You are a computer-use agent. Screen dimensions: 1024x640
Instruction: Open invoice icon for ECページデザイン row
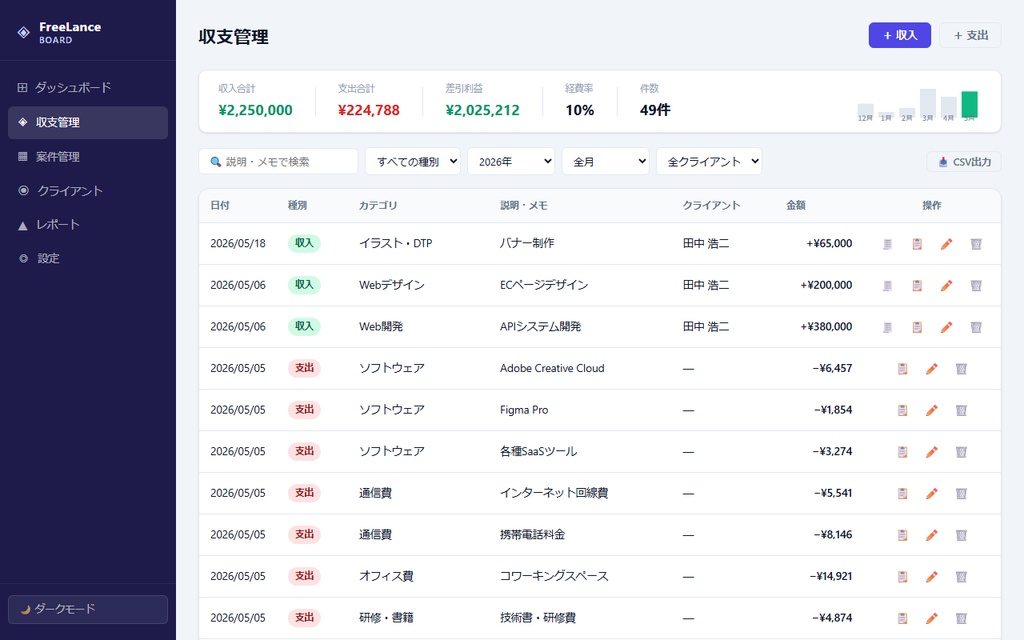(888, 285)
